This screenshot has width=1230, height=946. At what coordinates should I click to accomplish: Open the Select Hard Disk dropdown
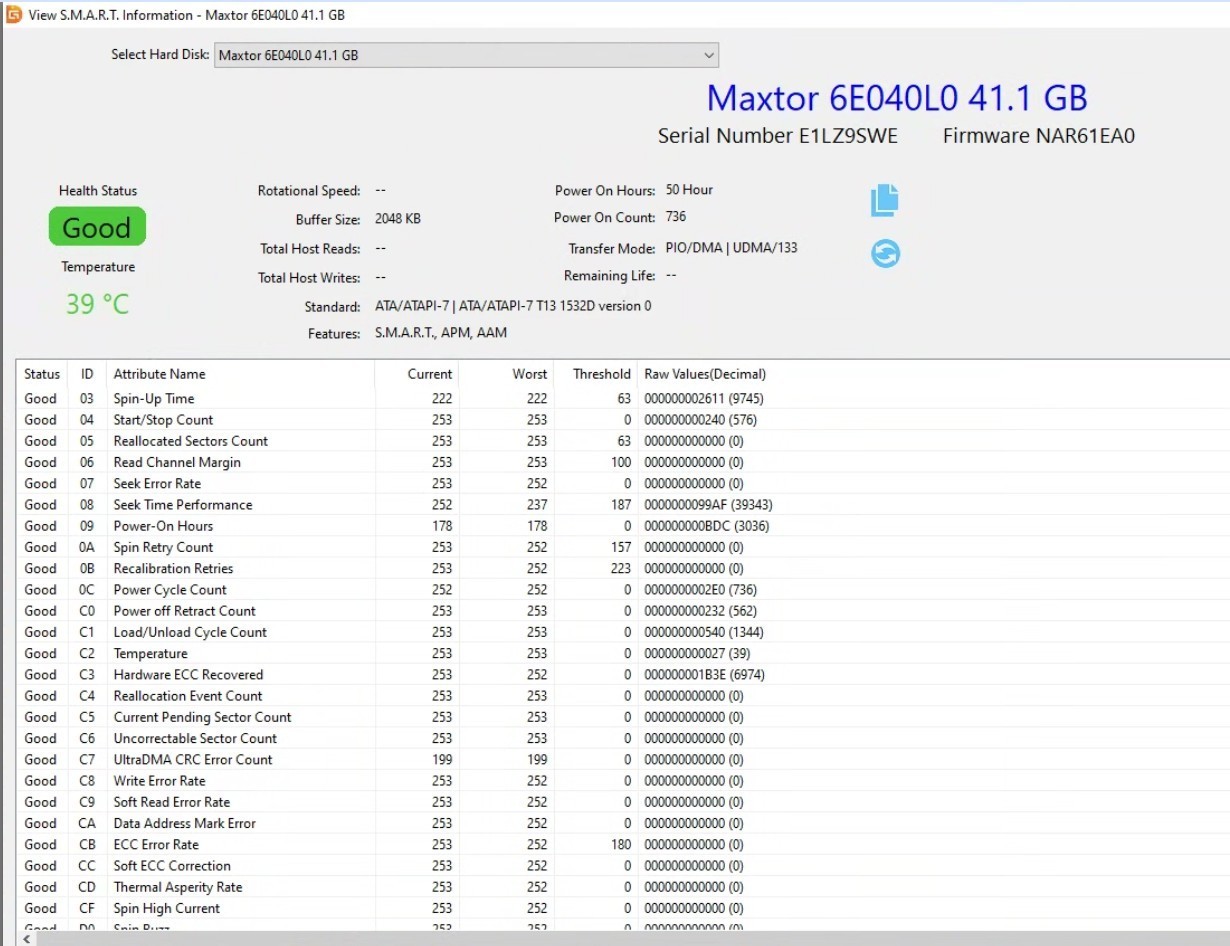click(x=466, y=55)
